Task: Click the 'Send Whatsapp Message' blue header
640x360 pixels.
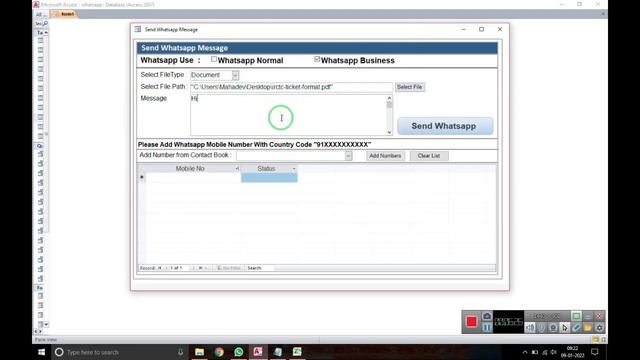Action: [317, 48]
